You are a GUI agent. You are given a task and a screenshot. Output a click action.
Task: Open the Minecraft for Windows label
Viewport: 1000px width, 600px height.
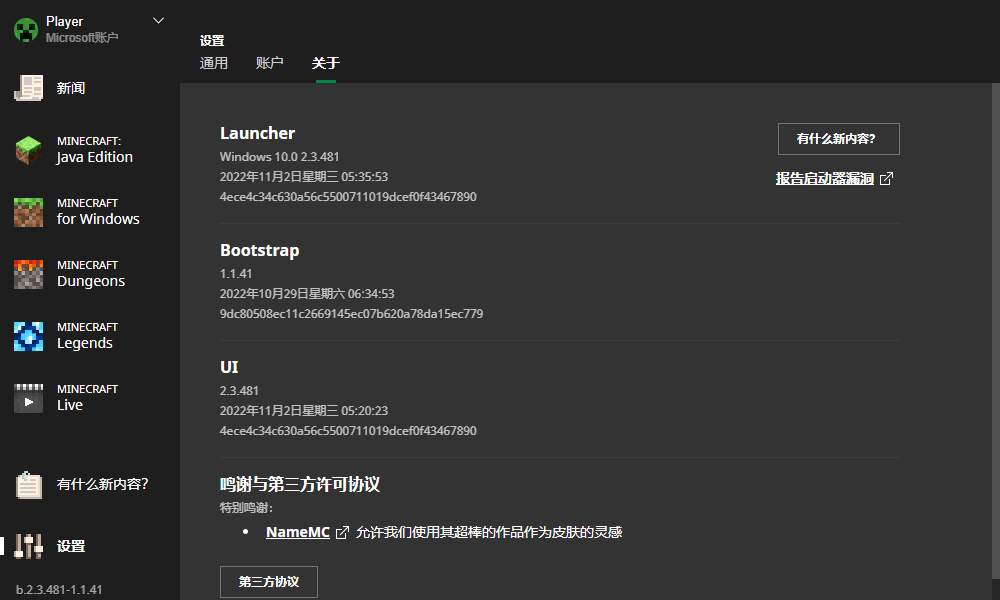pos(98,212)
